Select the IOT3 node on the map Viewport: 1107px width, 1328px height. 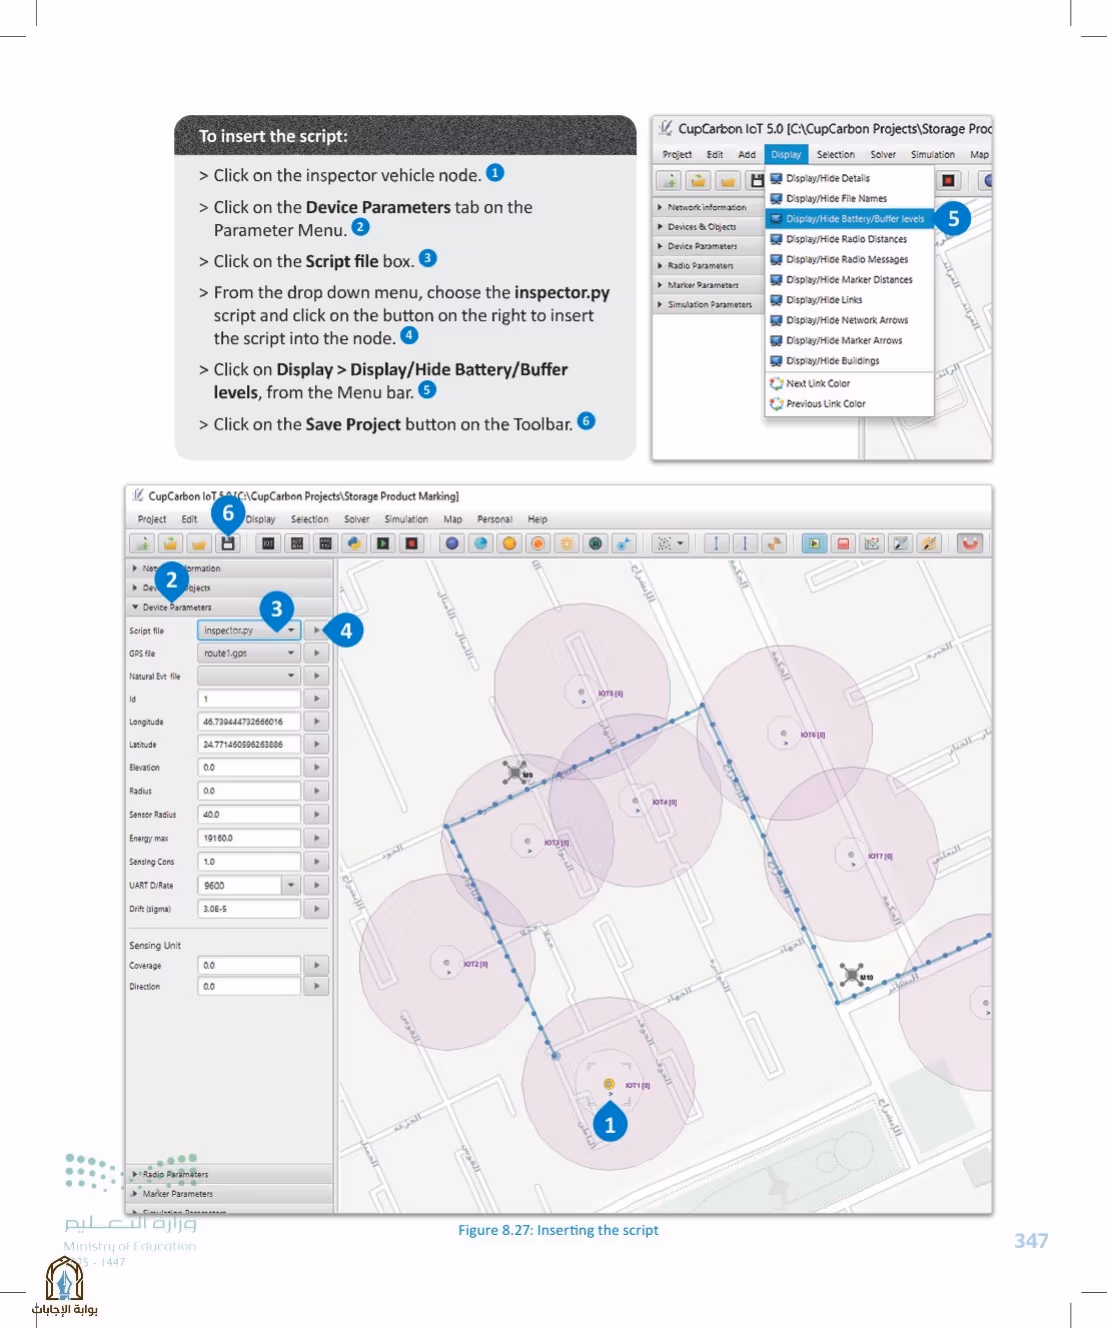tap(527, 842)
